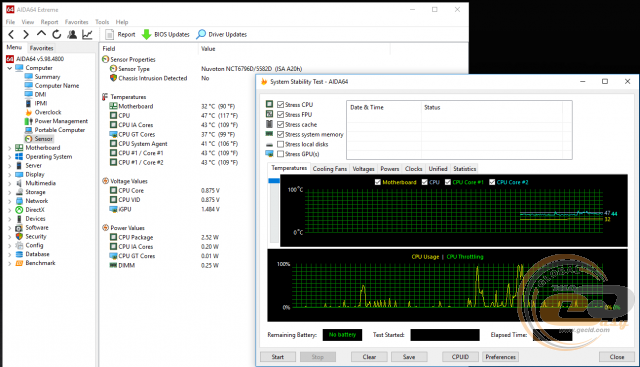
Task: Toggle the CPU Core #2 graph checkbox
Action: pyautogui.click(x=492, y=182)
